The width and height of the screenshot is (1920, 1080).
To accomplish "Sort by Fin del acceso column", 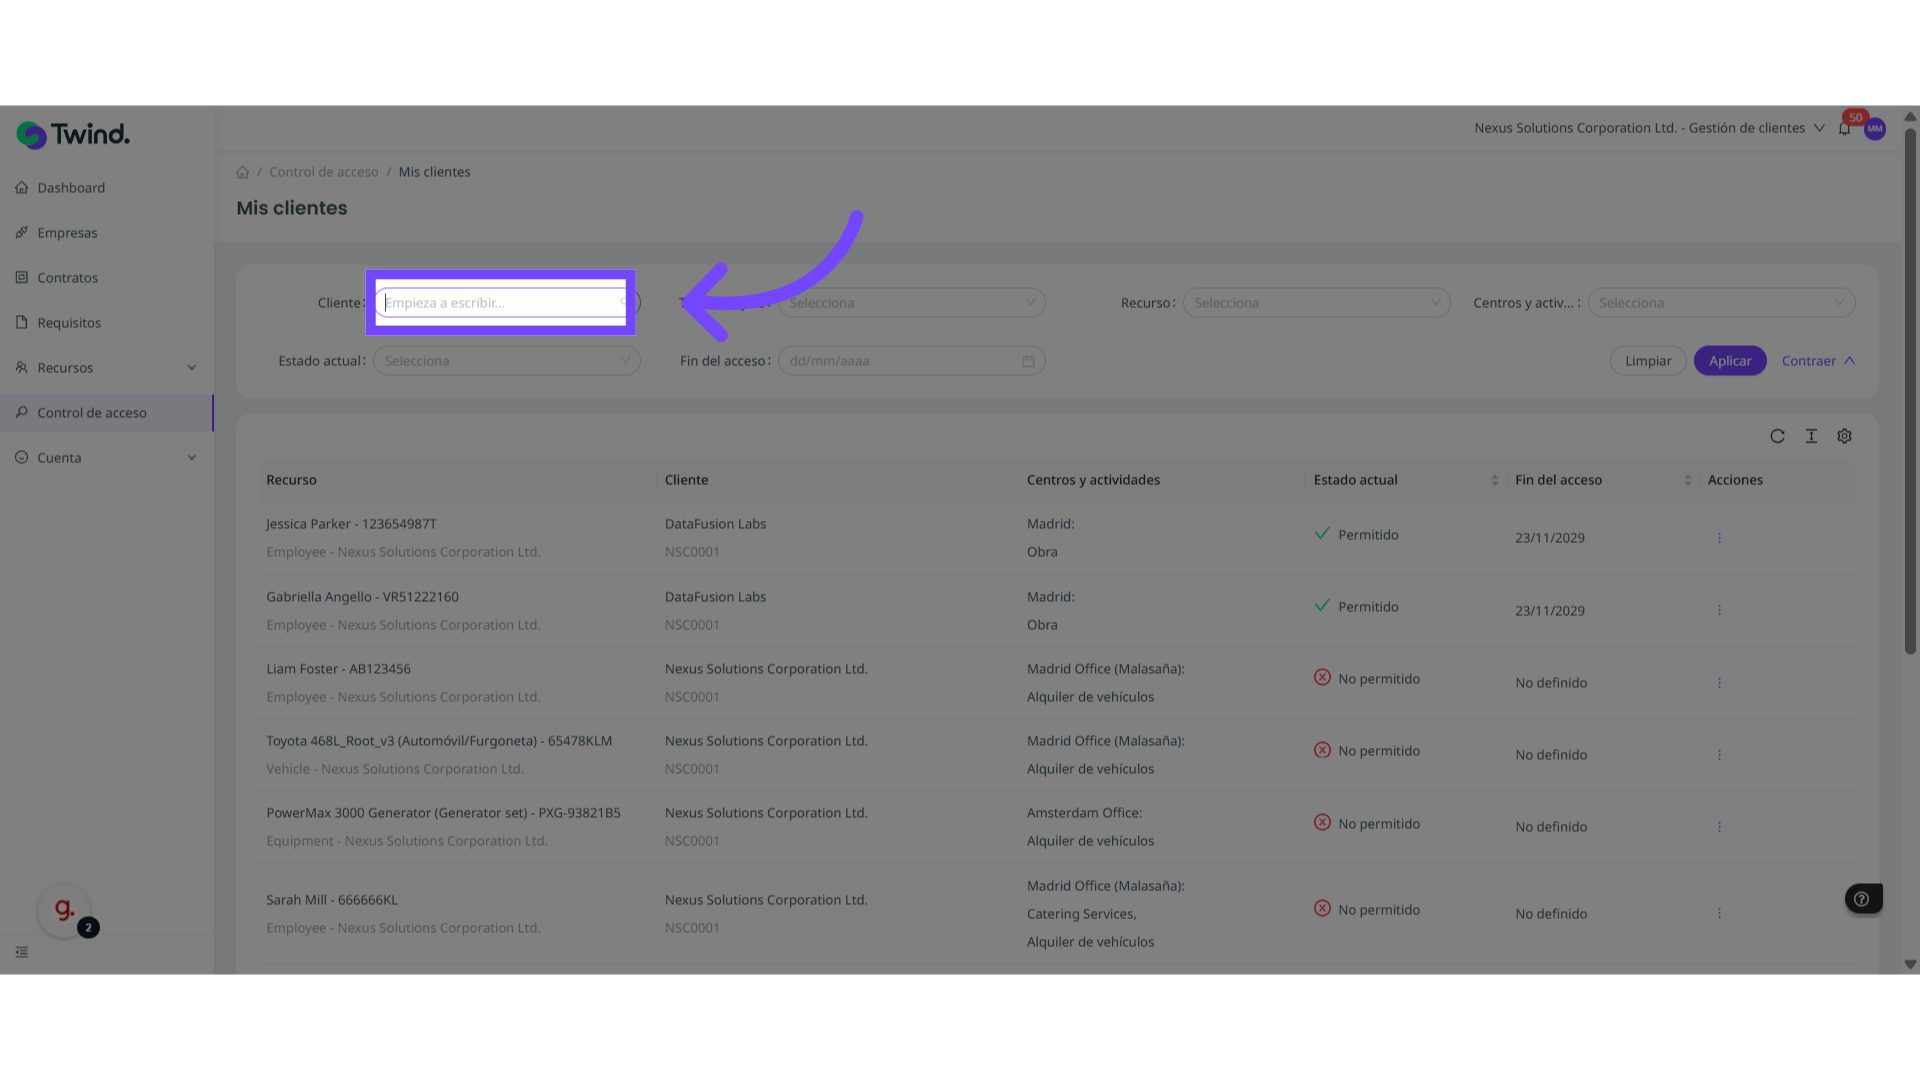I will (1687, 480).
